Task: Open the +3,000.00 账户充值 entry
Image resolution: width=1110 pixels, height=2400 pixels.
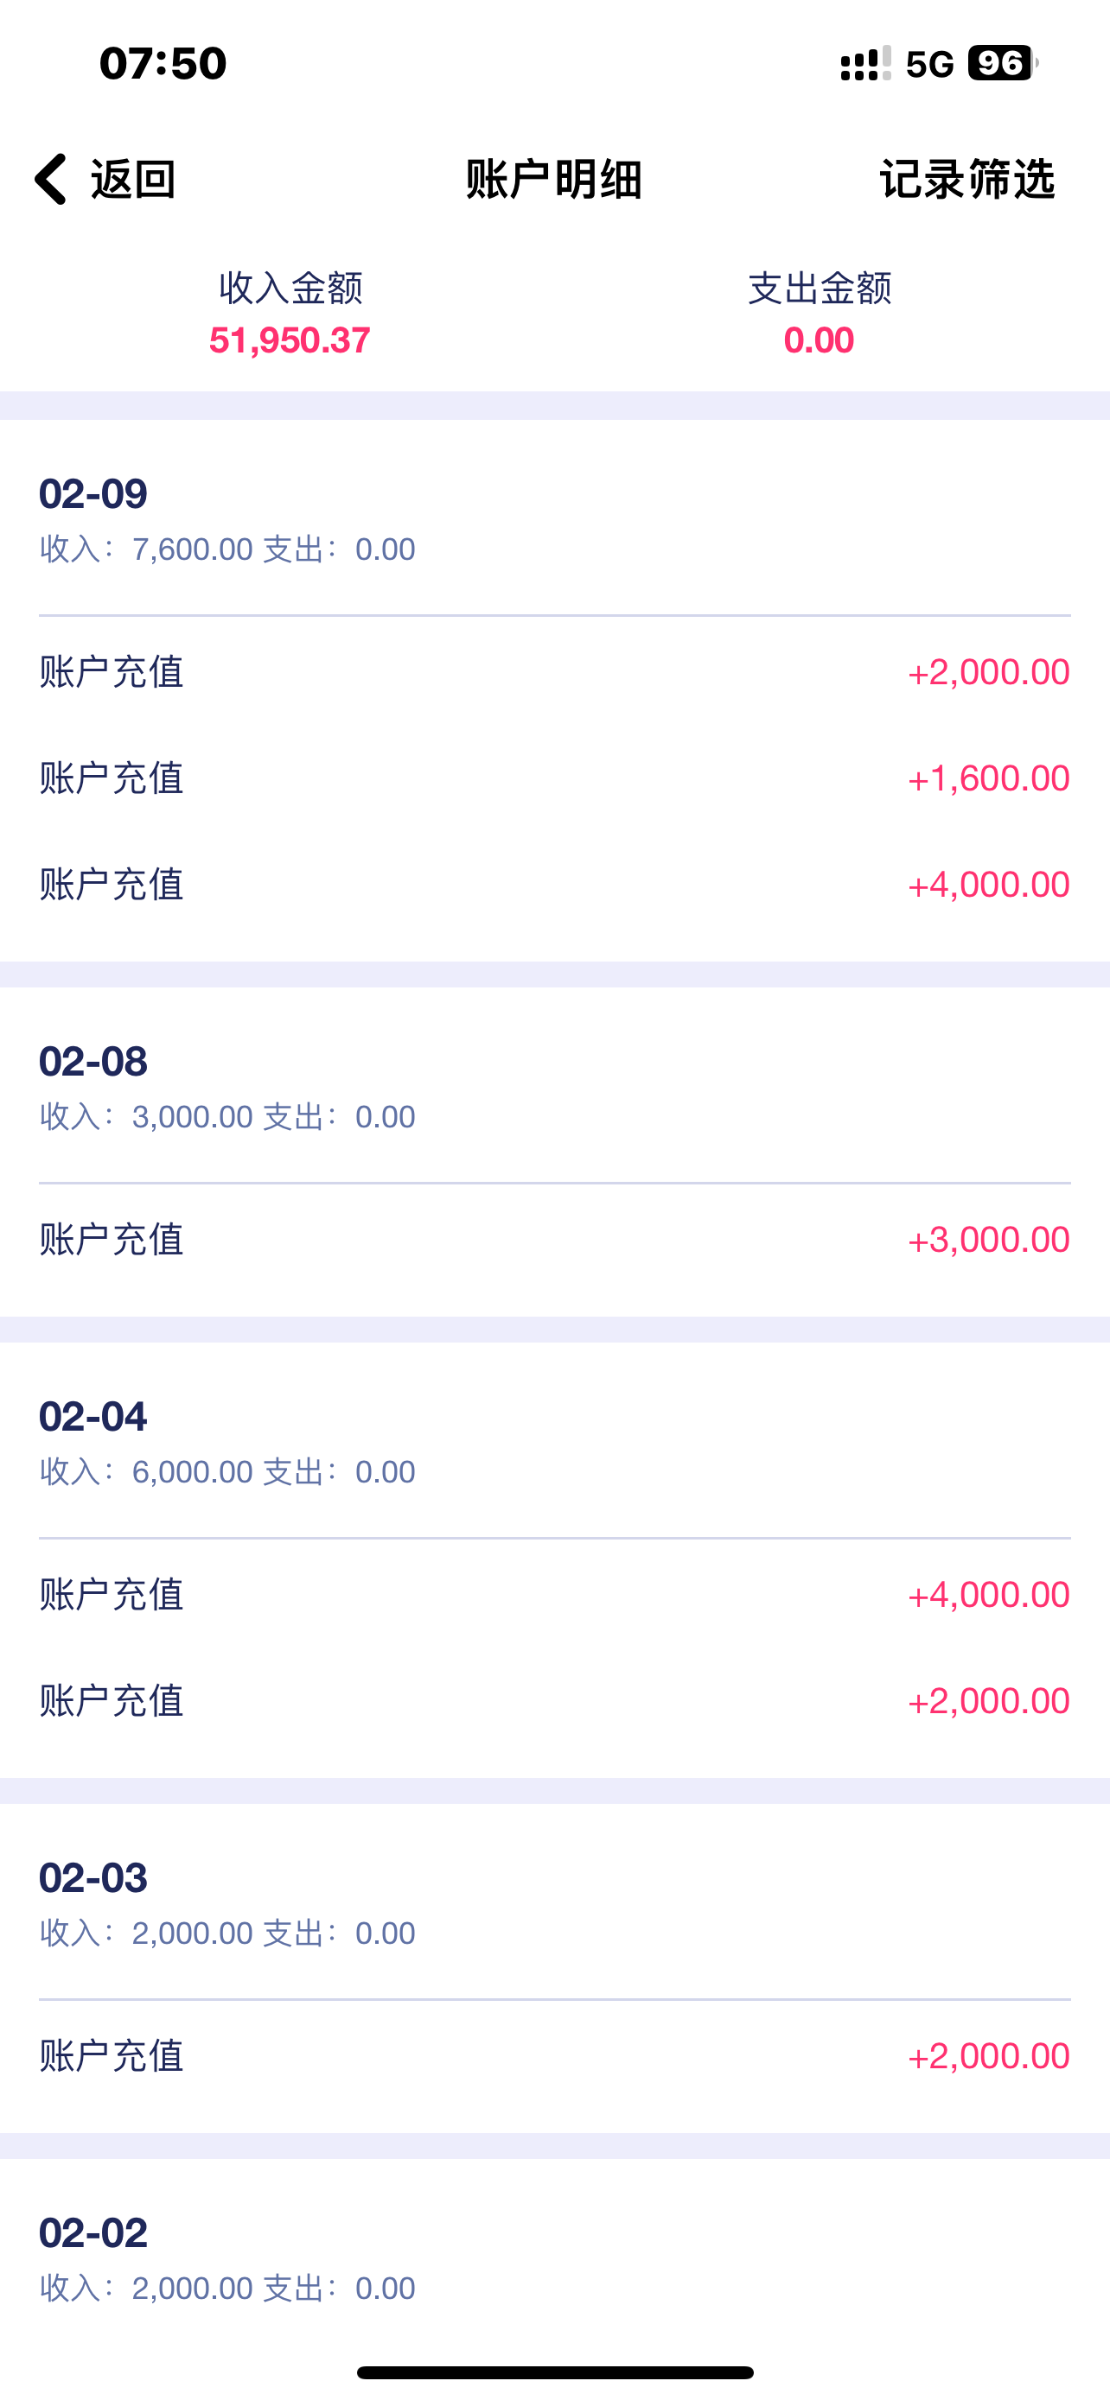Action: click(555, 1240)
